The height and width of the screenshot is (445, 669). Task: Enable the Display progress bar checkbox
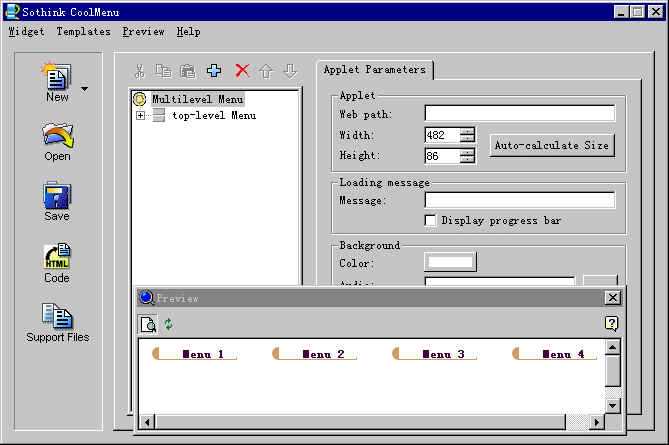tap(430, 220)
